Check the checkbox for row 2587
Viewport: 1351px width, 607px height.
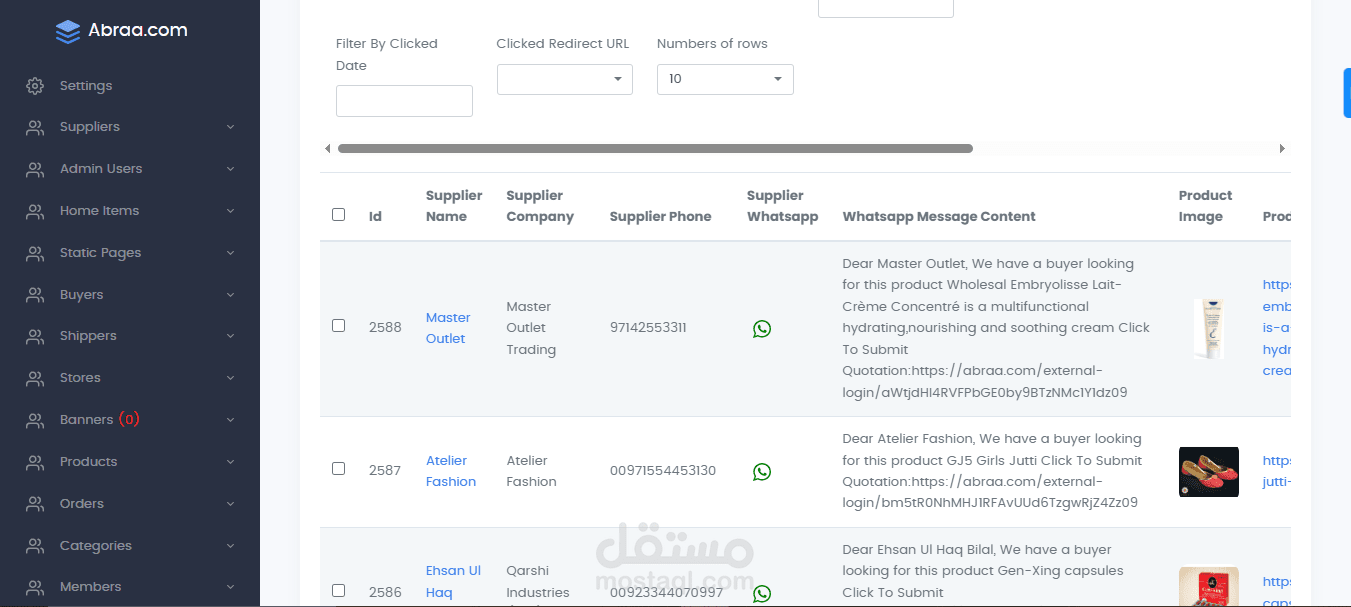pyautogui.click(x=338, y=469)
